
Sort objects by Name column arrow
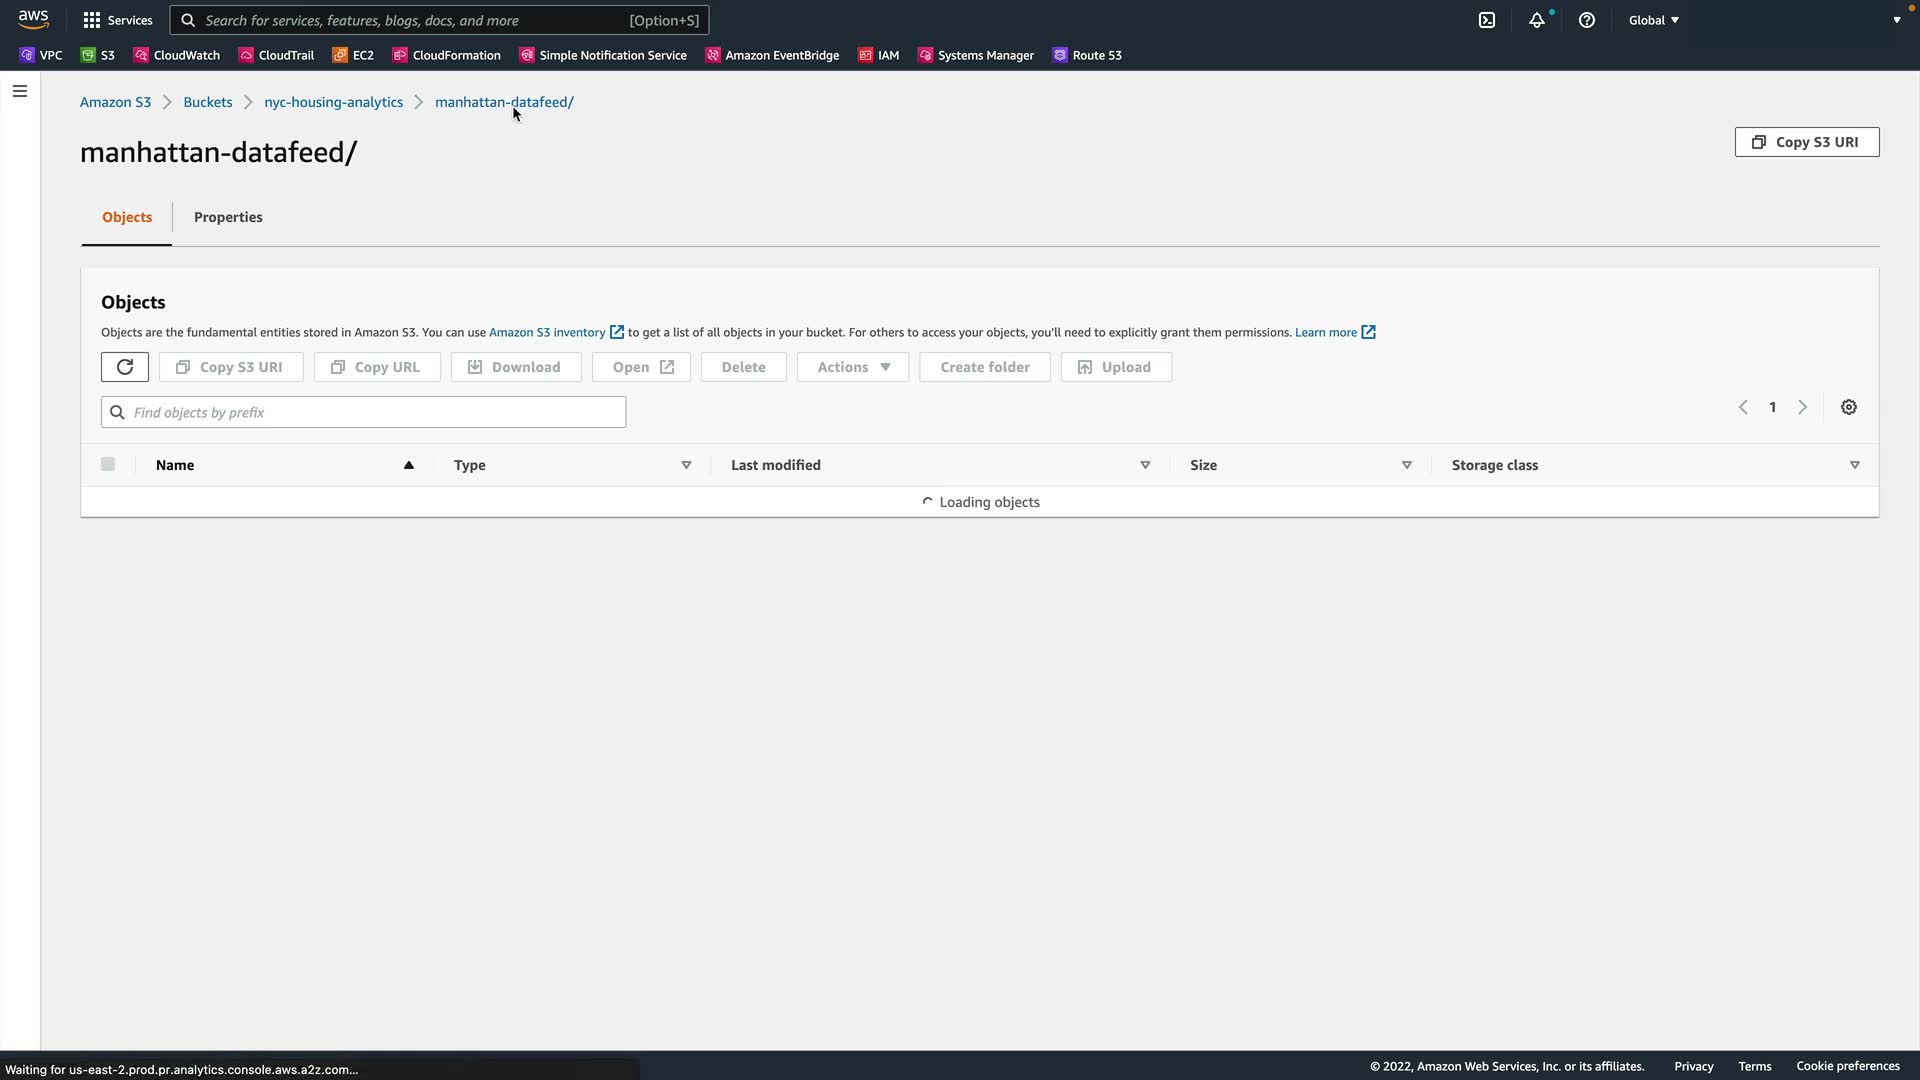pyautogui.click(x=408, y=465)
